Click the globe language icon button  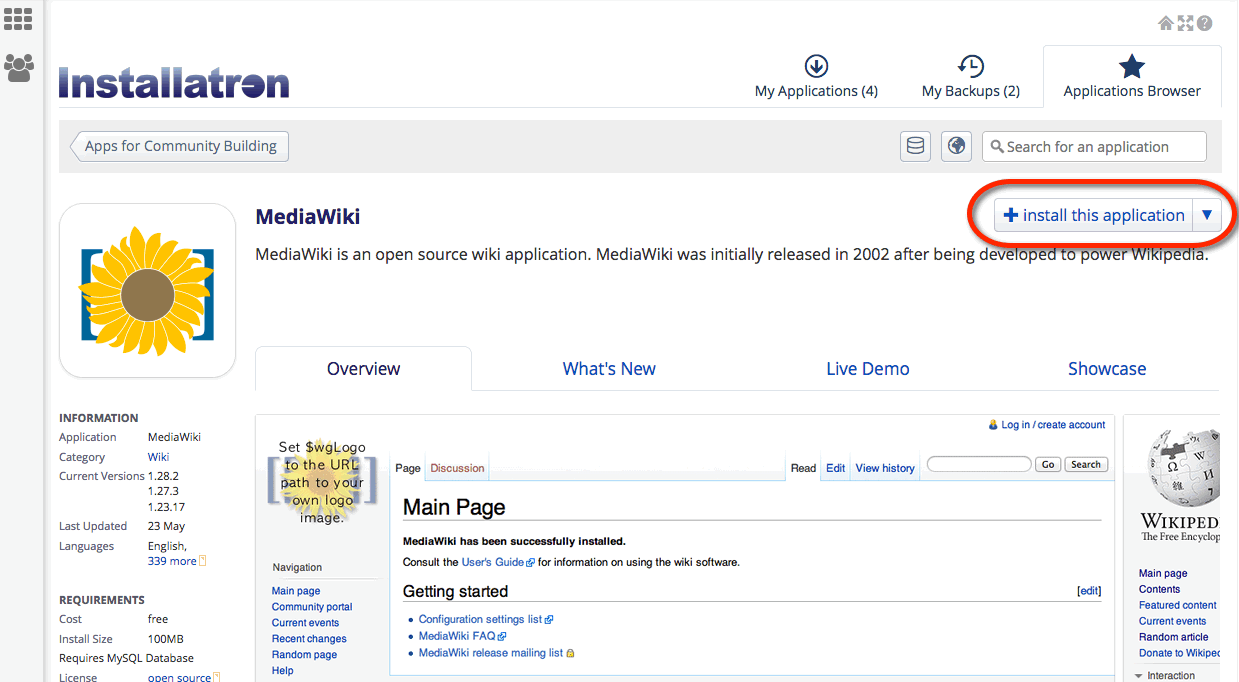tap(957, 146)
